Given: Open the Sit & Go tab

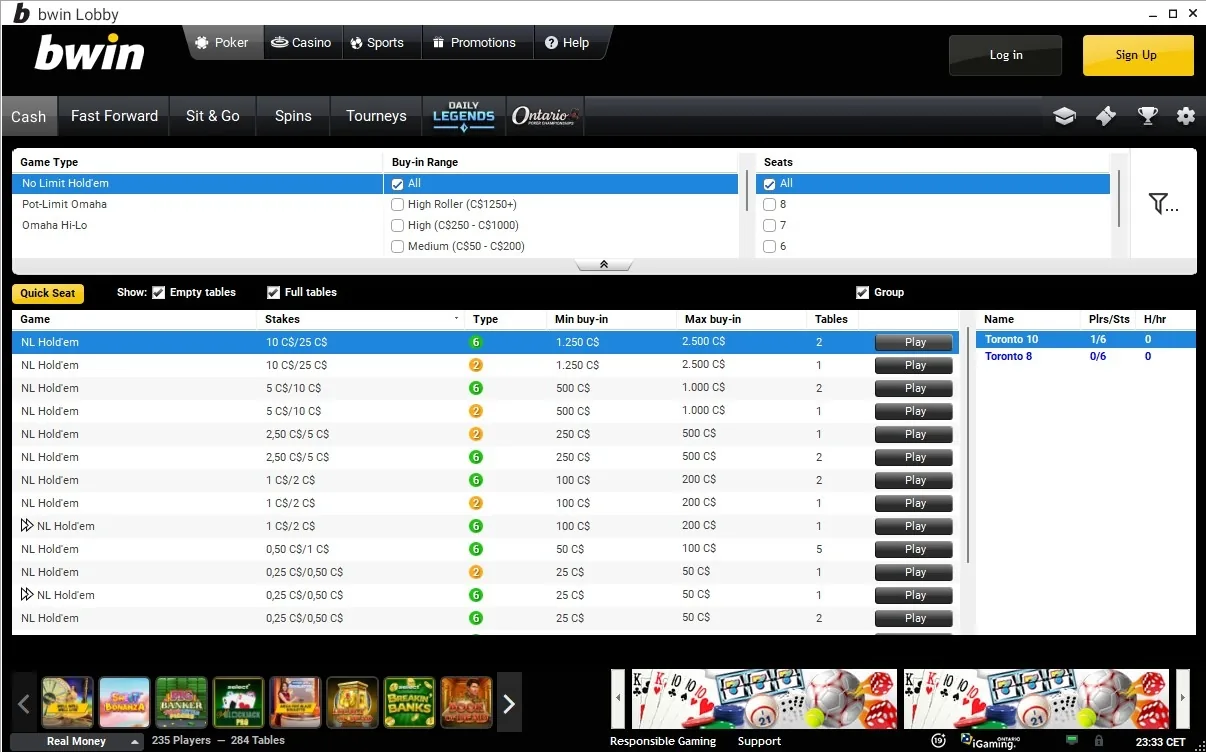Looking at the screenshot, I should (x=212, y=116).
